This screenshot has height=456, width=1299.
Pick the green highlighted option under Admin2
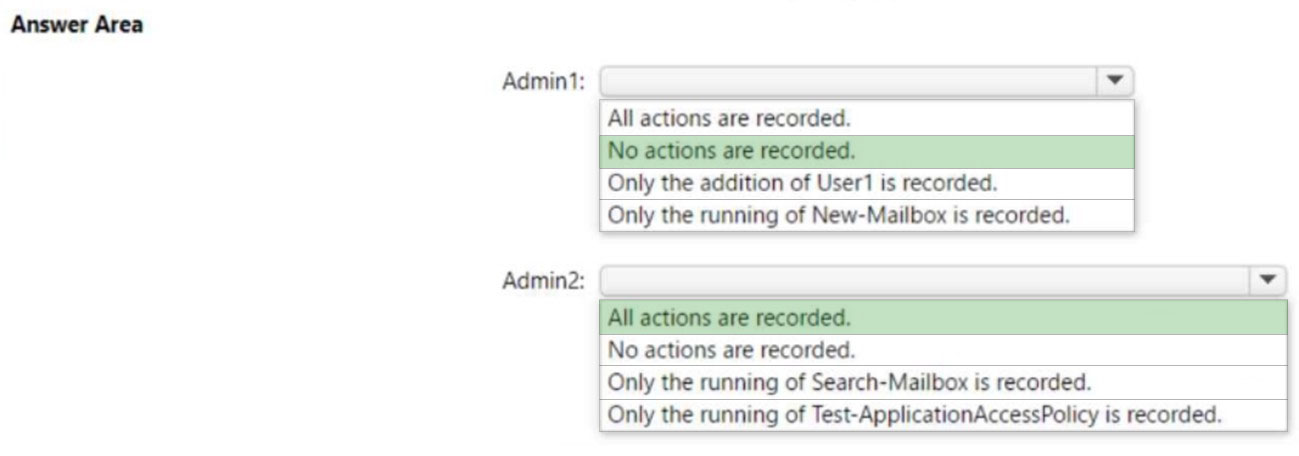pos(943,318)
